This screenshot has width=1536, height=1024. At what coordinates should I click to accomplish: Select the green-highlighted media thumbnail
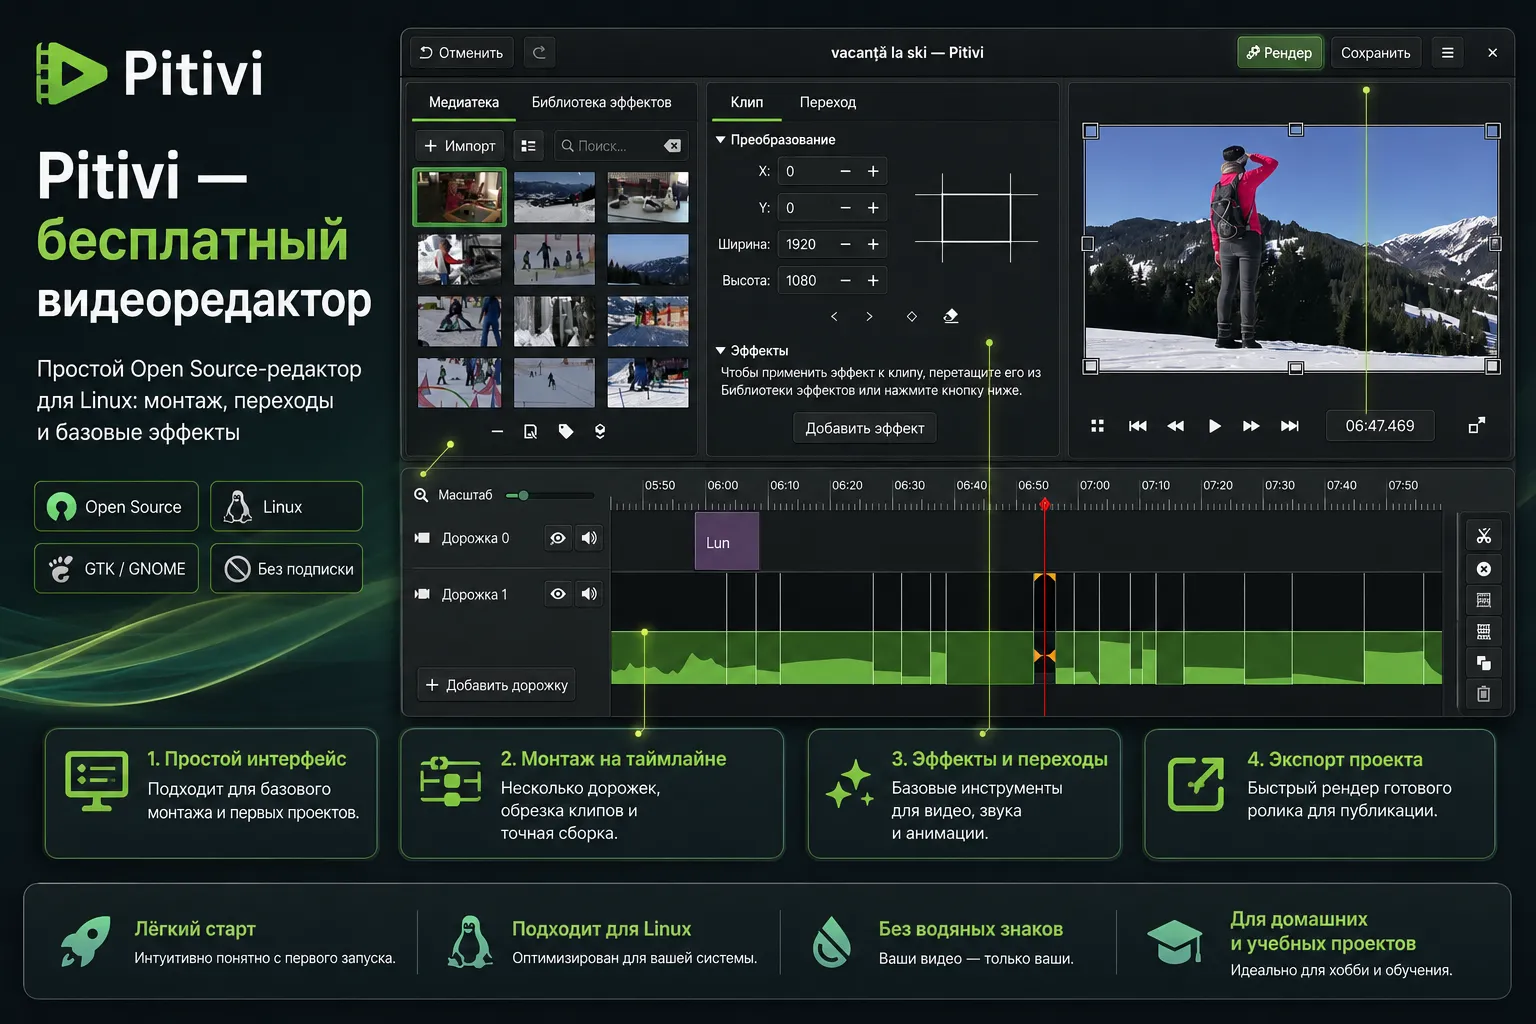point(460,197)
